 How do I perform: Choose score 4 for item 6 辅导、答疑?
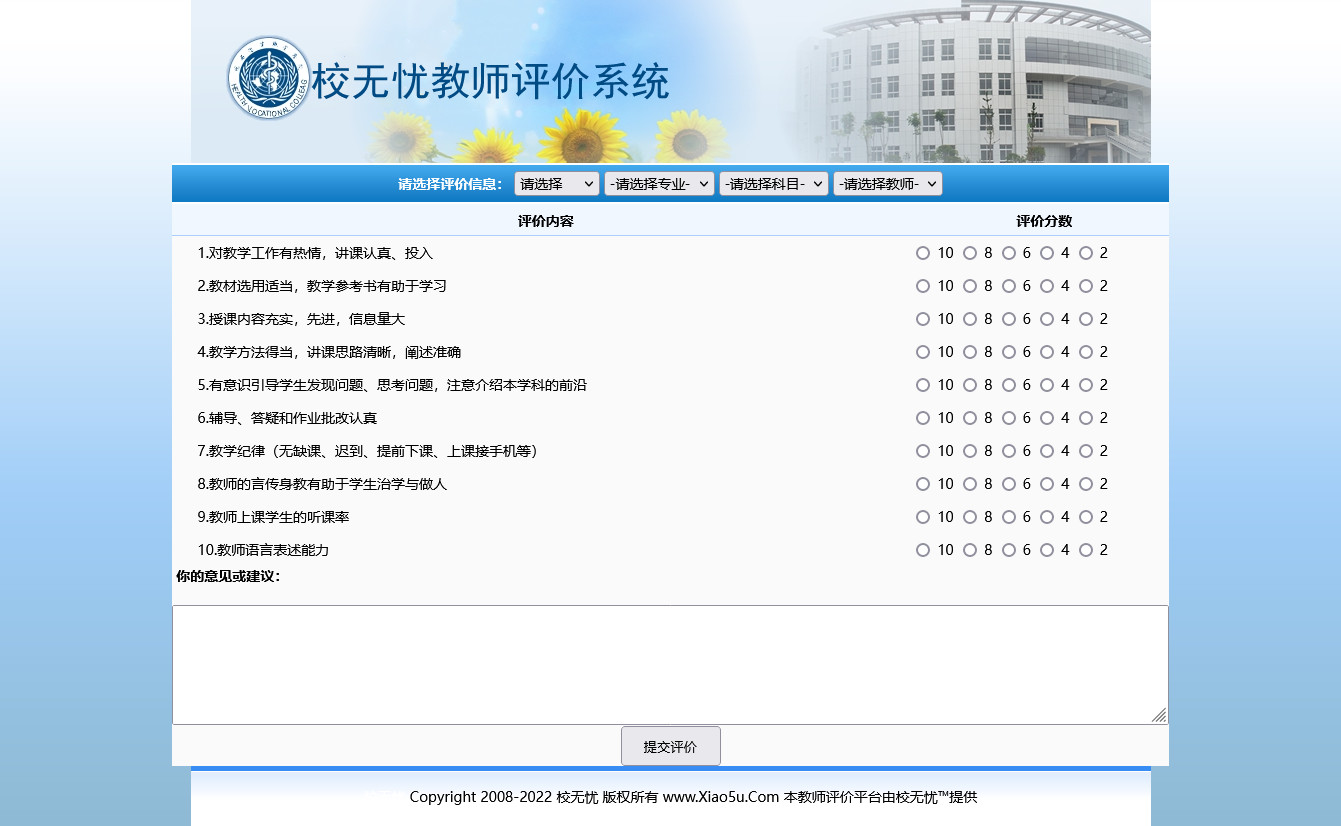click(1047, 418)
